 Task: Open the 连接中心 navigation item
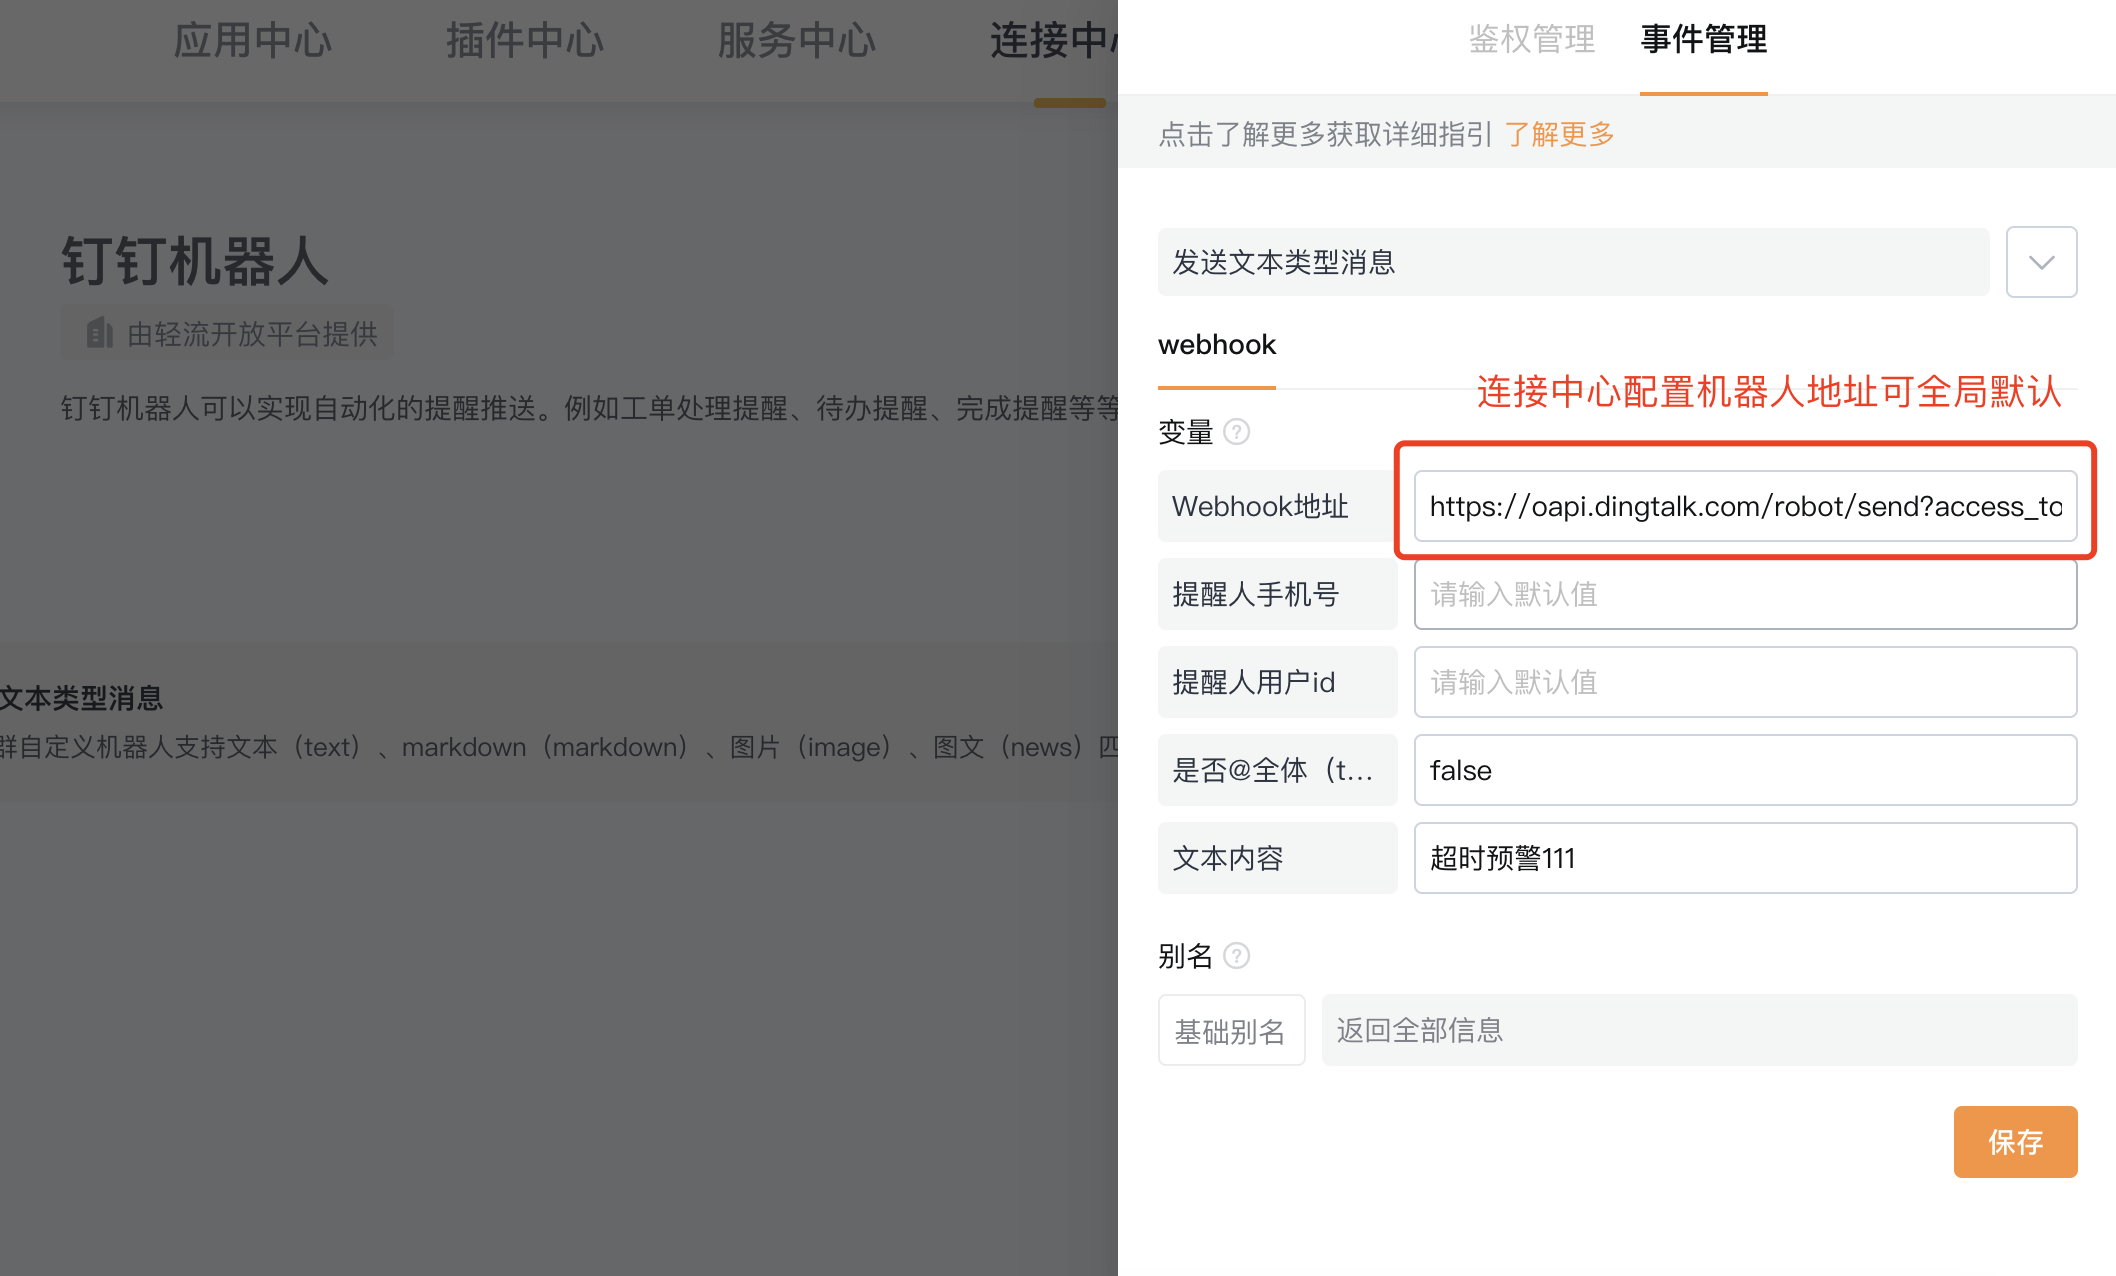point(1053,41)
